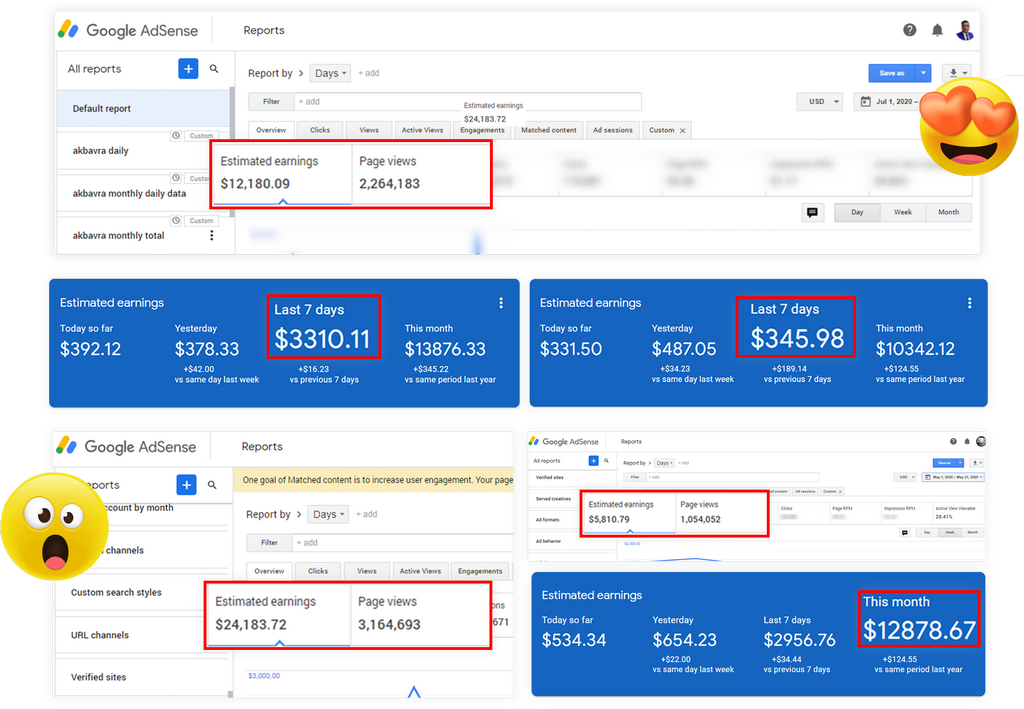
Task: Select the Views tab in the $12,180.09 report
Action: (x=368, y=130)
